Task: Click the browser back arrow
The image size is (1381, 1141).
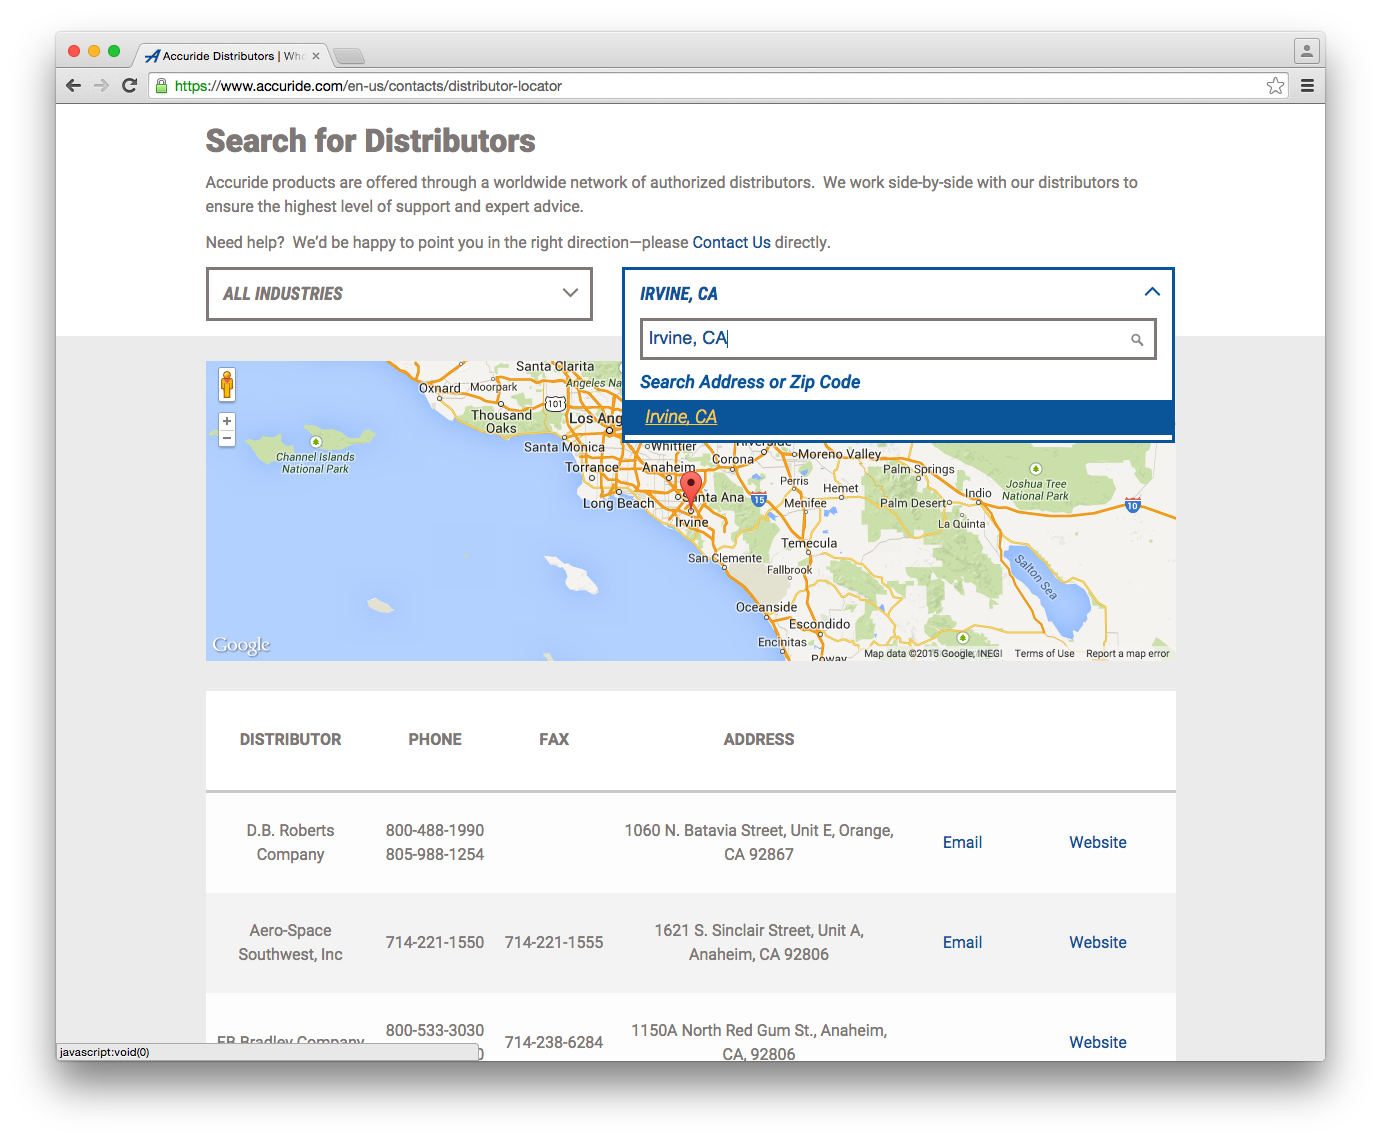Action: coord(73,85)
